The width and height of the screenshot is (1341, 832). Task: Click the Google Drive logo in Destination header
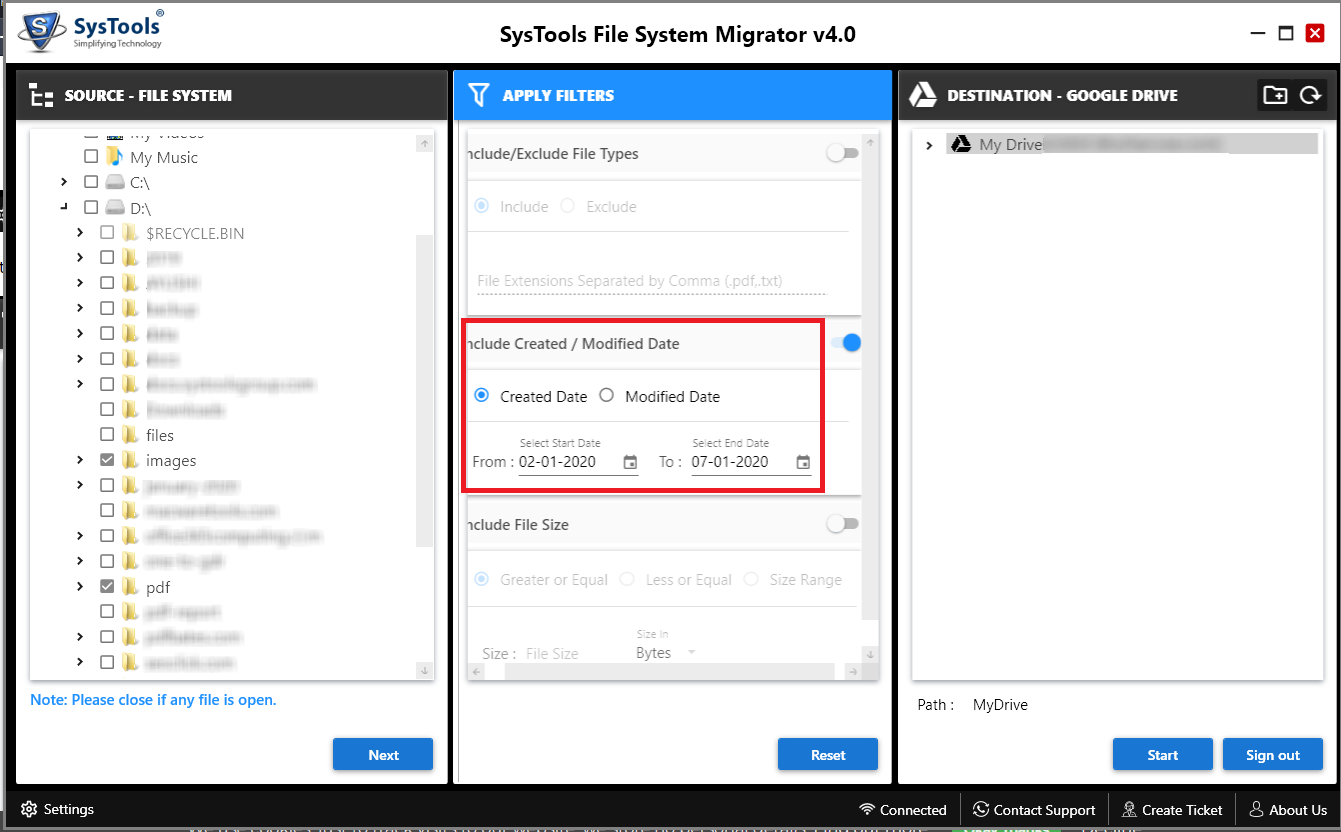pos(922,95)
